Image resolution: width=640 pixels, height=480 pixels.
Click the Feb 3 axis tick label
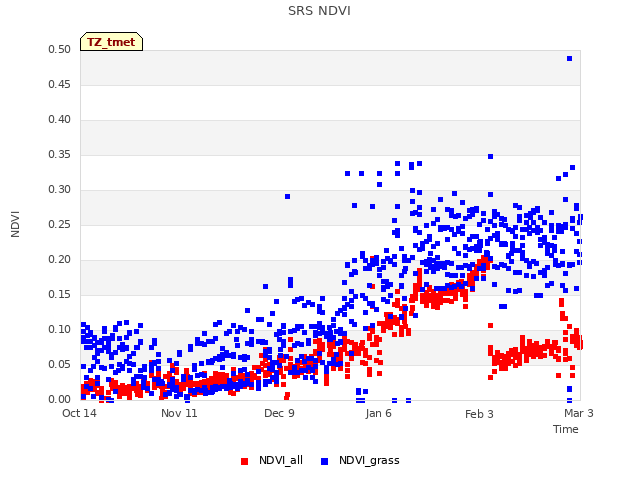(x=479, y=414)
